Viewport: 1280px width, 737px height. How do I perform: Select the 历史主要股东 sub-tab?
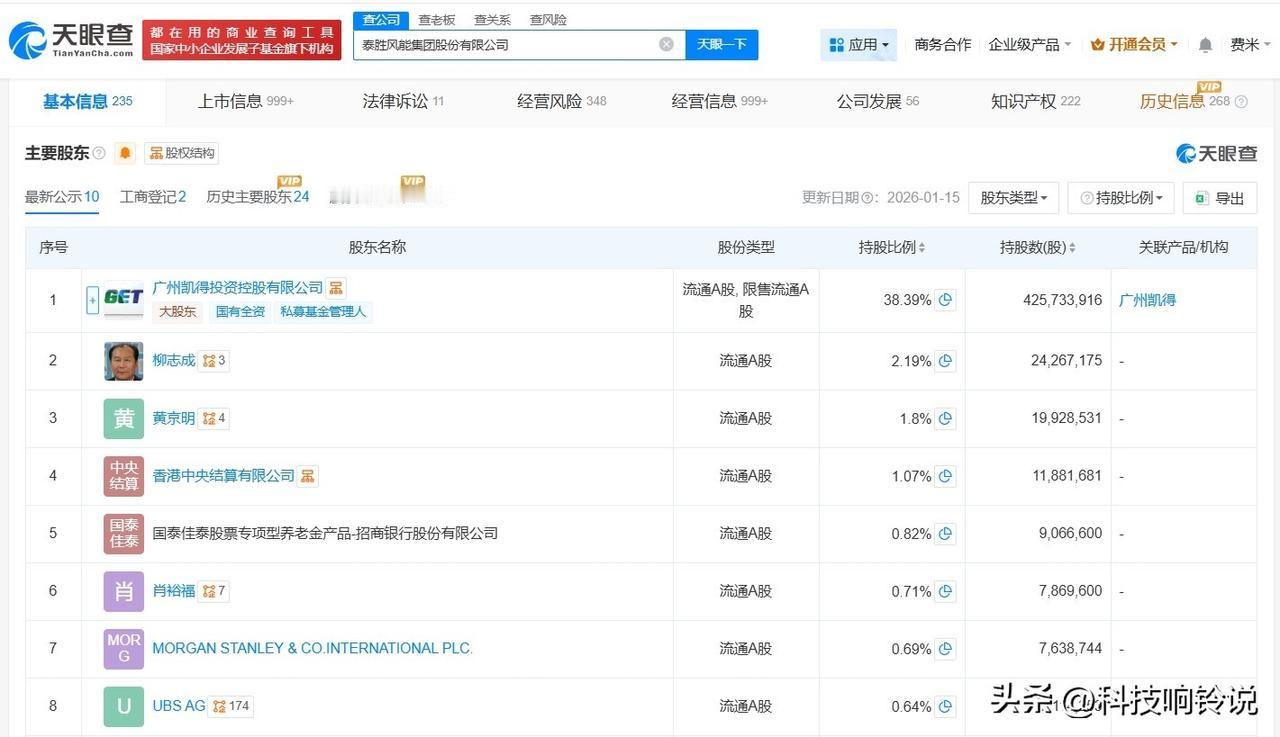pyautogui.click(x=258, y=197)
